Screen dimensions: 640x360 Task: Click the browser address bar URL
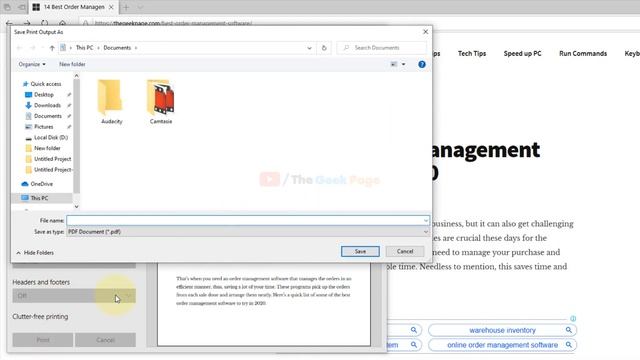(x=173, y=23)
